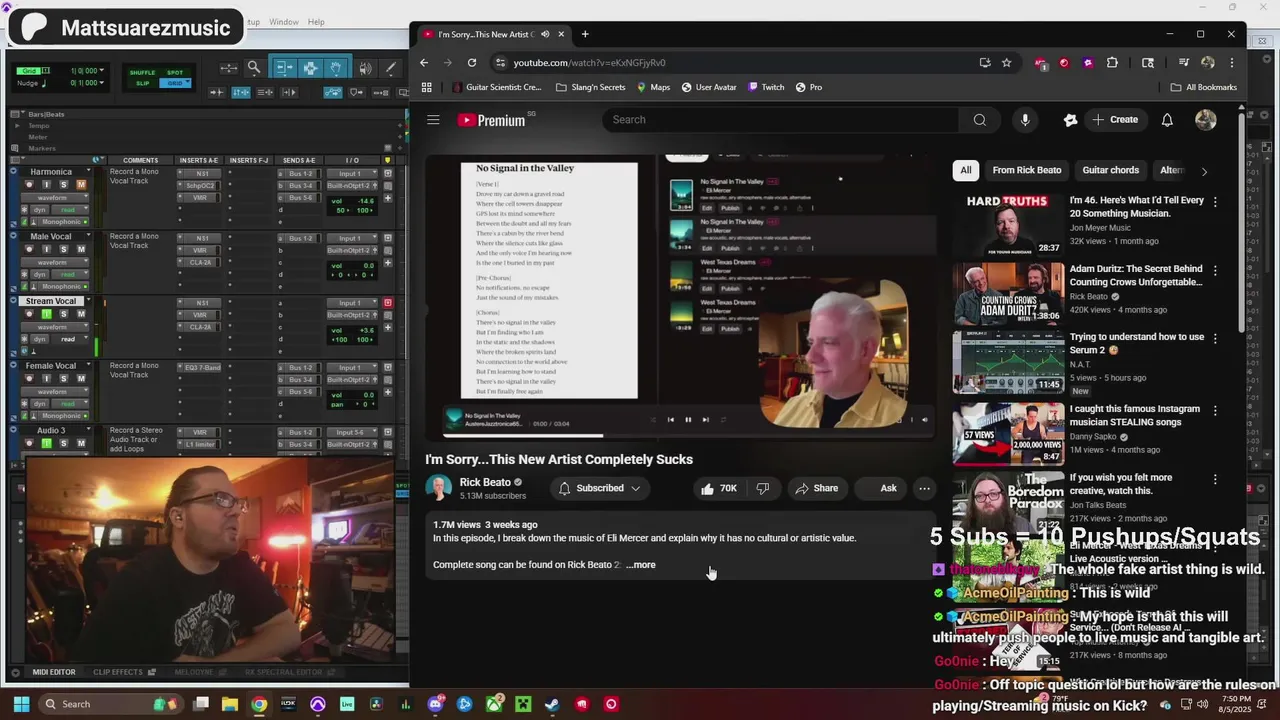The width and height of the screenshot is (1280, 720).
Task: Switch to the MIDI Editor tab
Action: [x=53, y=672]
